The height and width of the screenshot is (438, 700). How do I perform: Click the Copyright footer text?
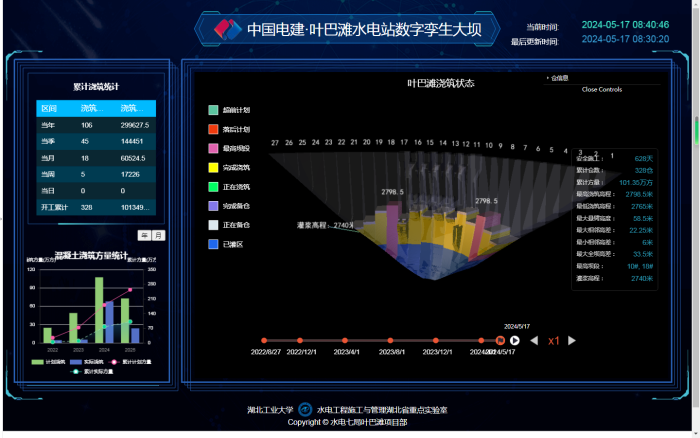coord(347,422)
